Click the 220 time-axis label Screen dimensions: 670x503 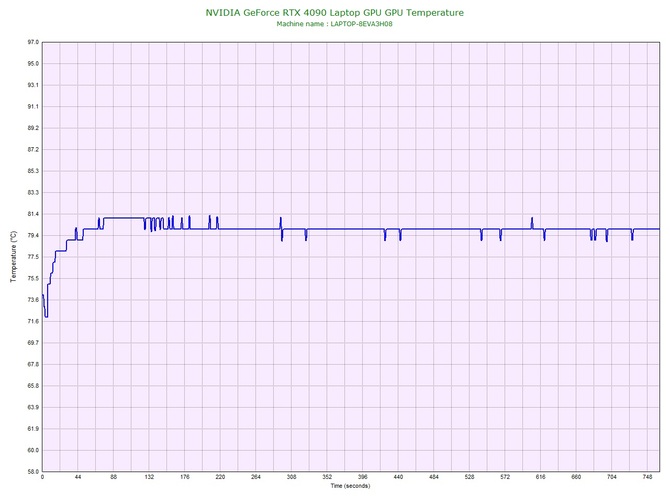pos(220,477)
